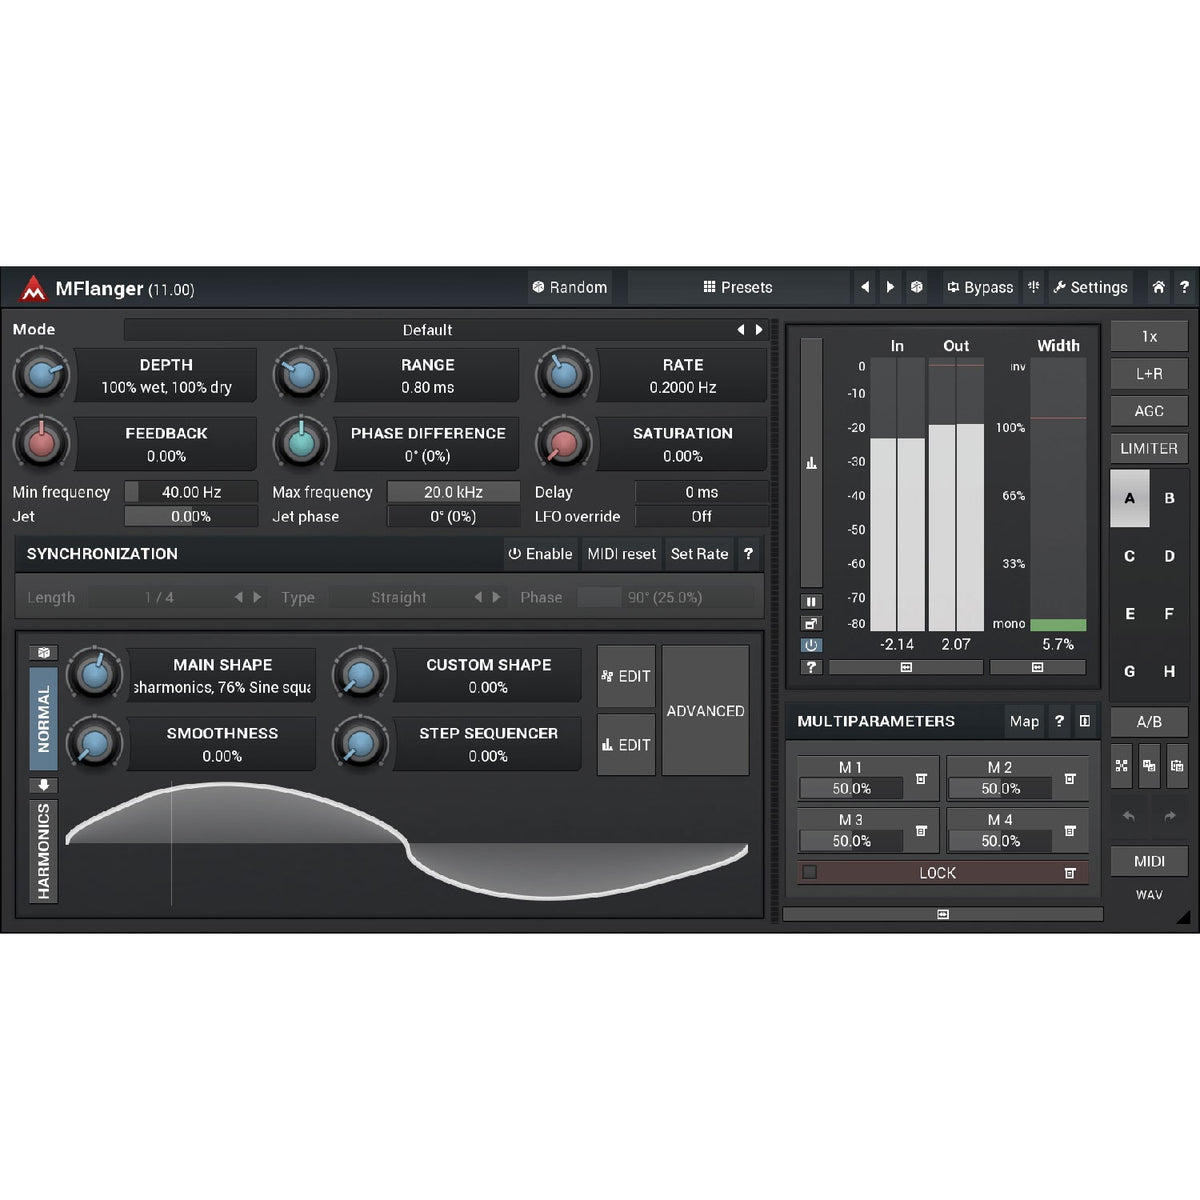Click the A/B compare button
Screen dimensions: 1200x1200
pyautogui.click(x=1149, y=721)
